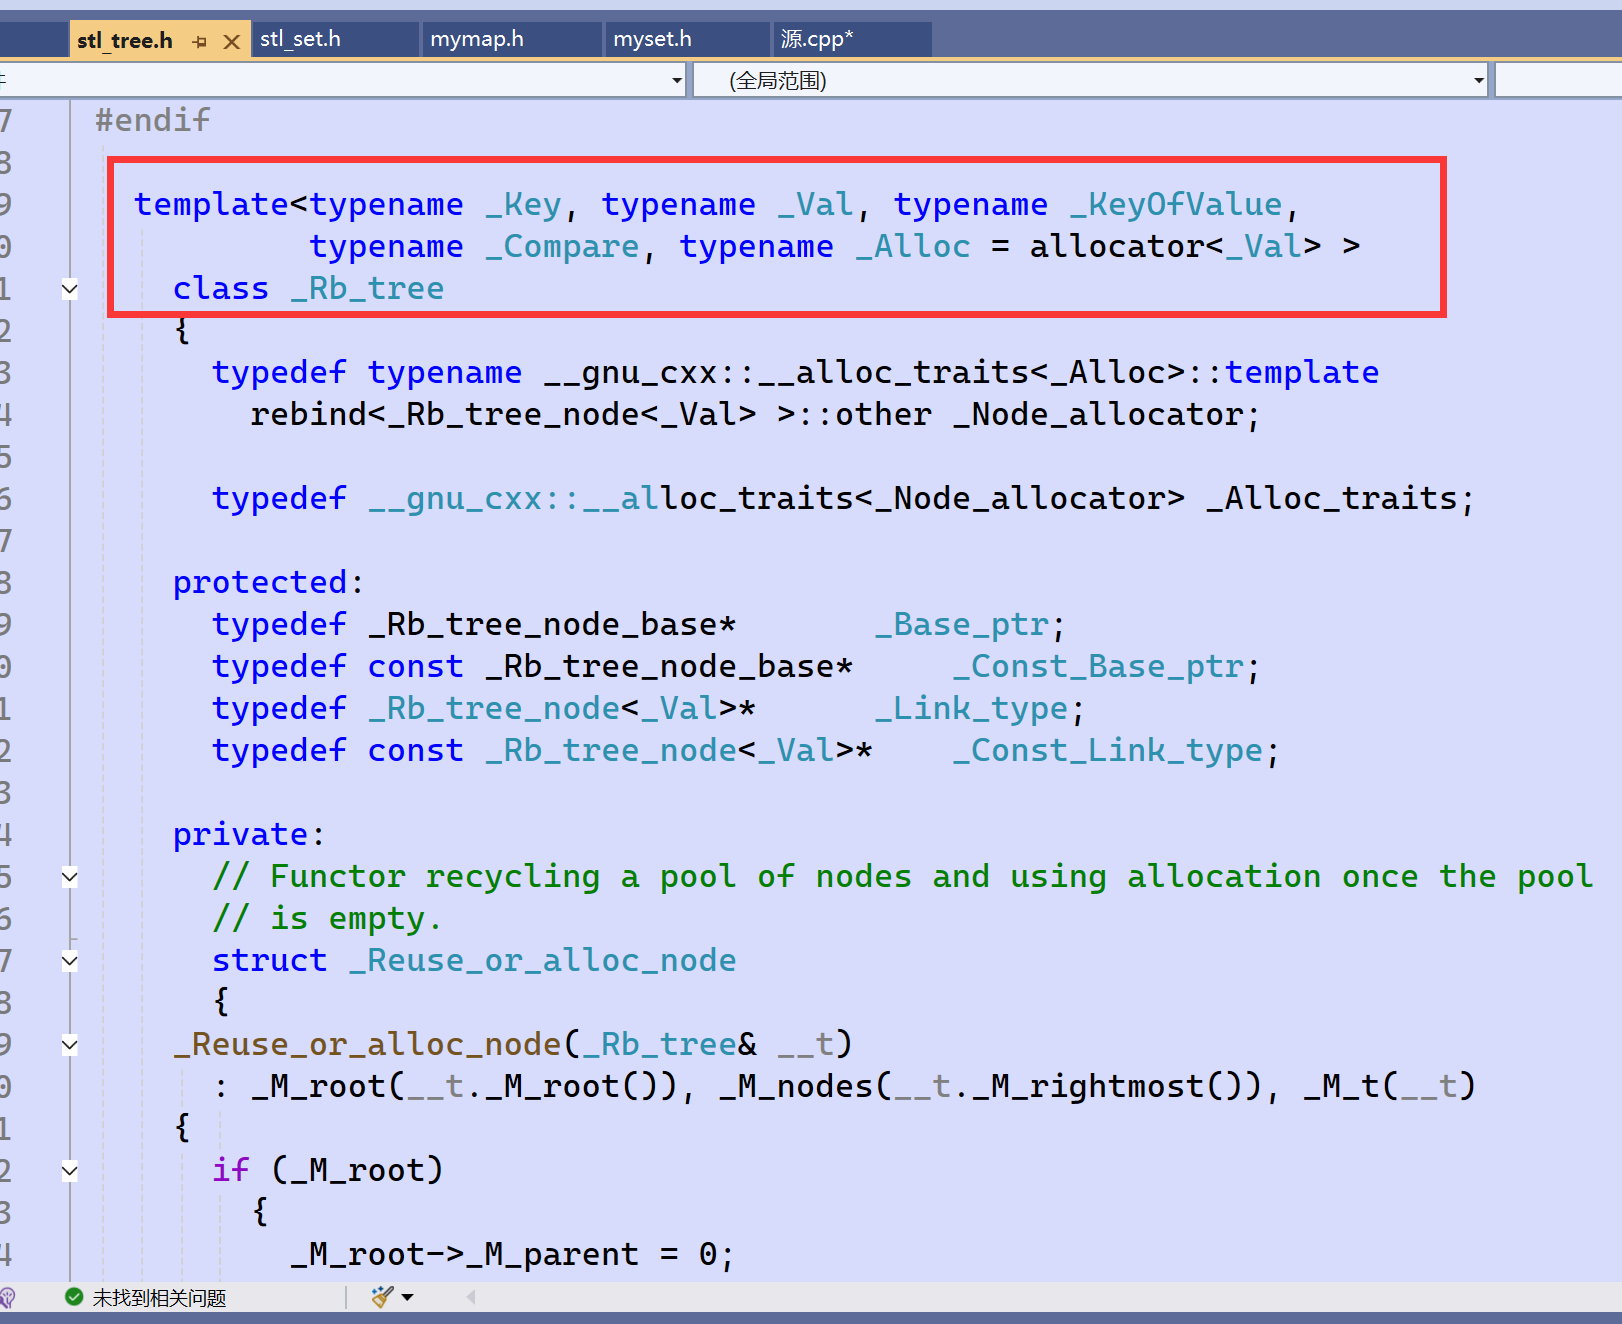1622x1324 pixels.
Task: Click the _Node_allocator; typedef name
Action: pos(1106,414)
